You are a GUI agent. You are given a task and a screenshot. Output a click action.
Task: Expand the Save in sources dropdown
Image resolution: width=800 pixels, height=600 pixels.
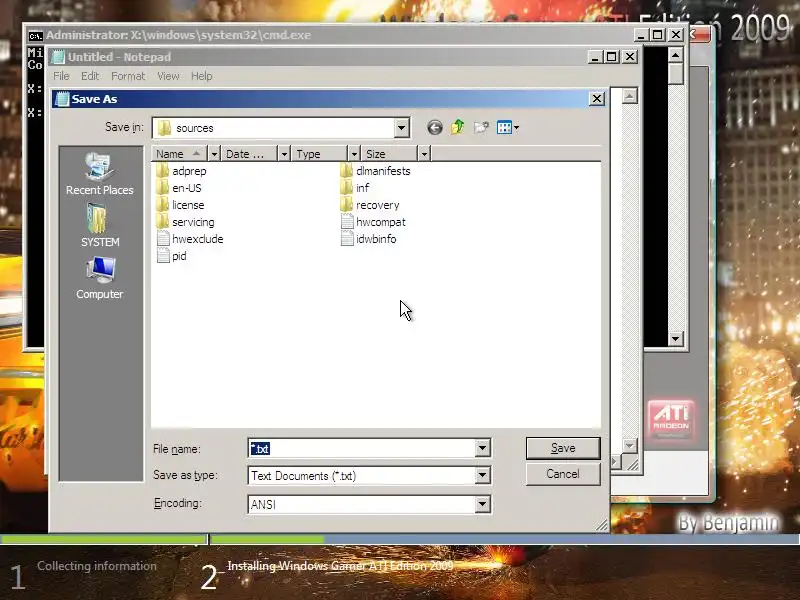click(402, 128)
